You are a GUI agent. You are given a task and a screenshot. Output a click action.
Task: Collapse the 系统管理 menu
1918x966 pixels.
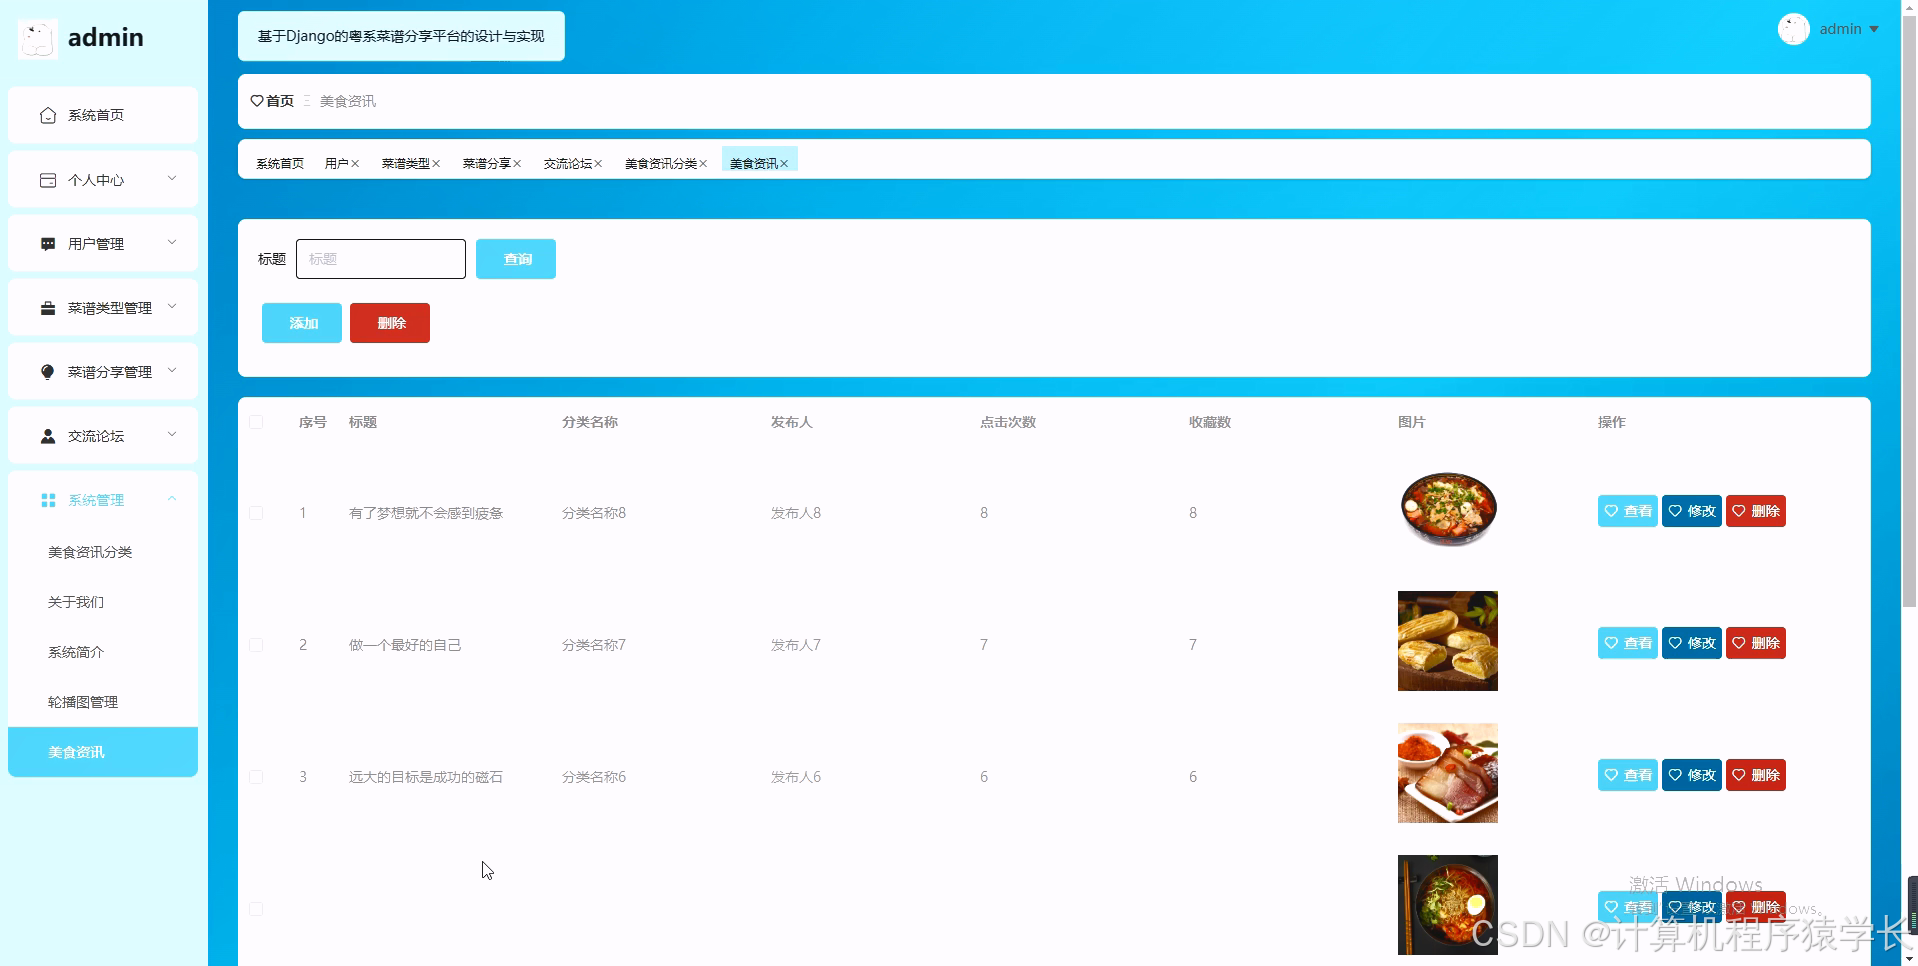pyautogui.click(x=172, y=499)
